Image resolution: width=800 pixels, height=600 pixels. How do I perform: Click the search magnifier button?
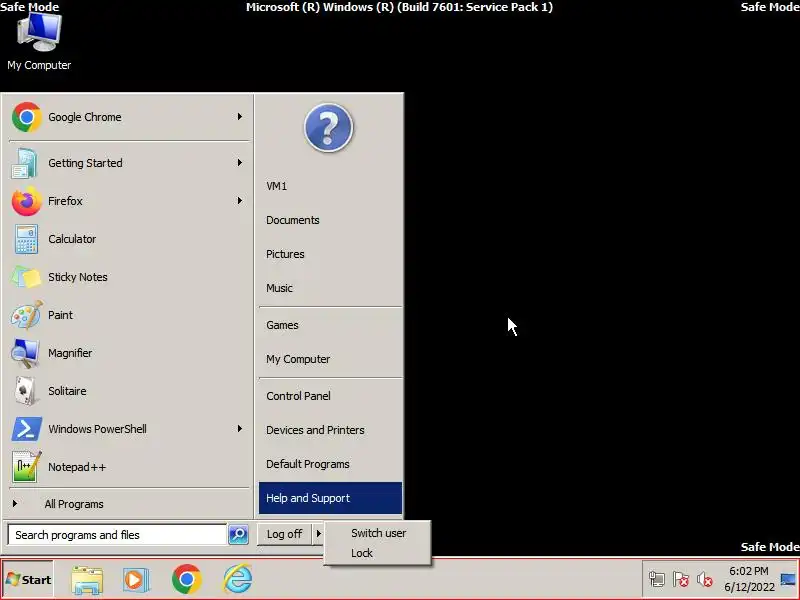[238, 534]
